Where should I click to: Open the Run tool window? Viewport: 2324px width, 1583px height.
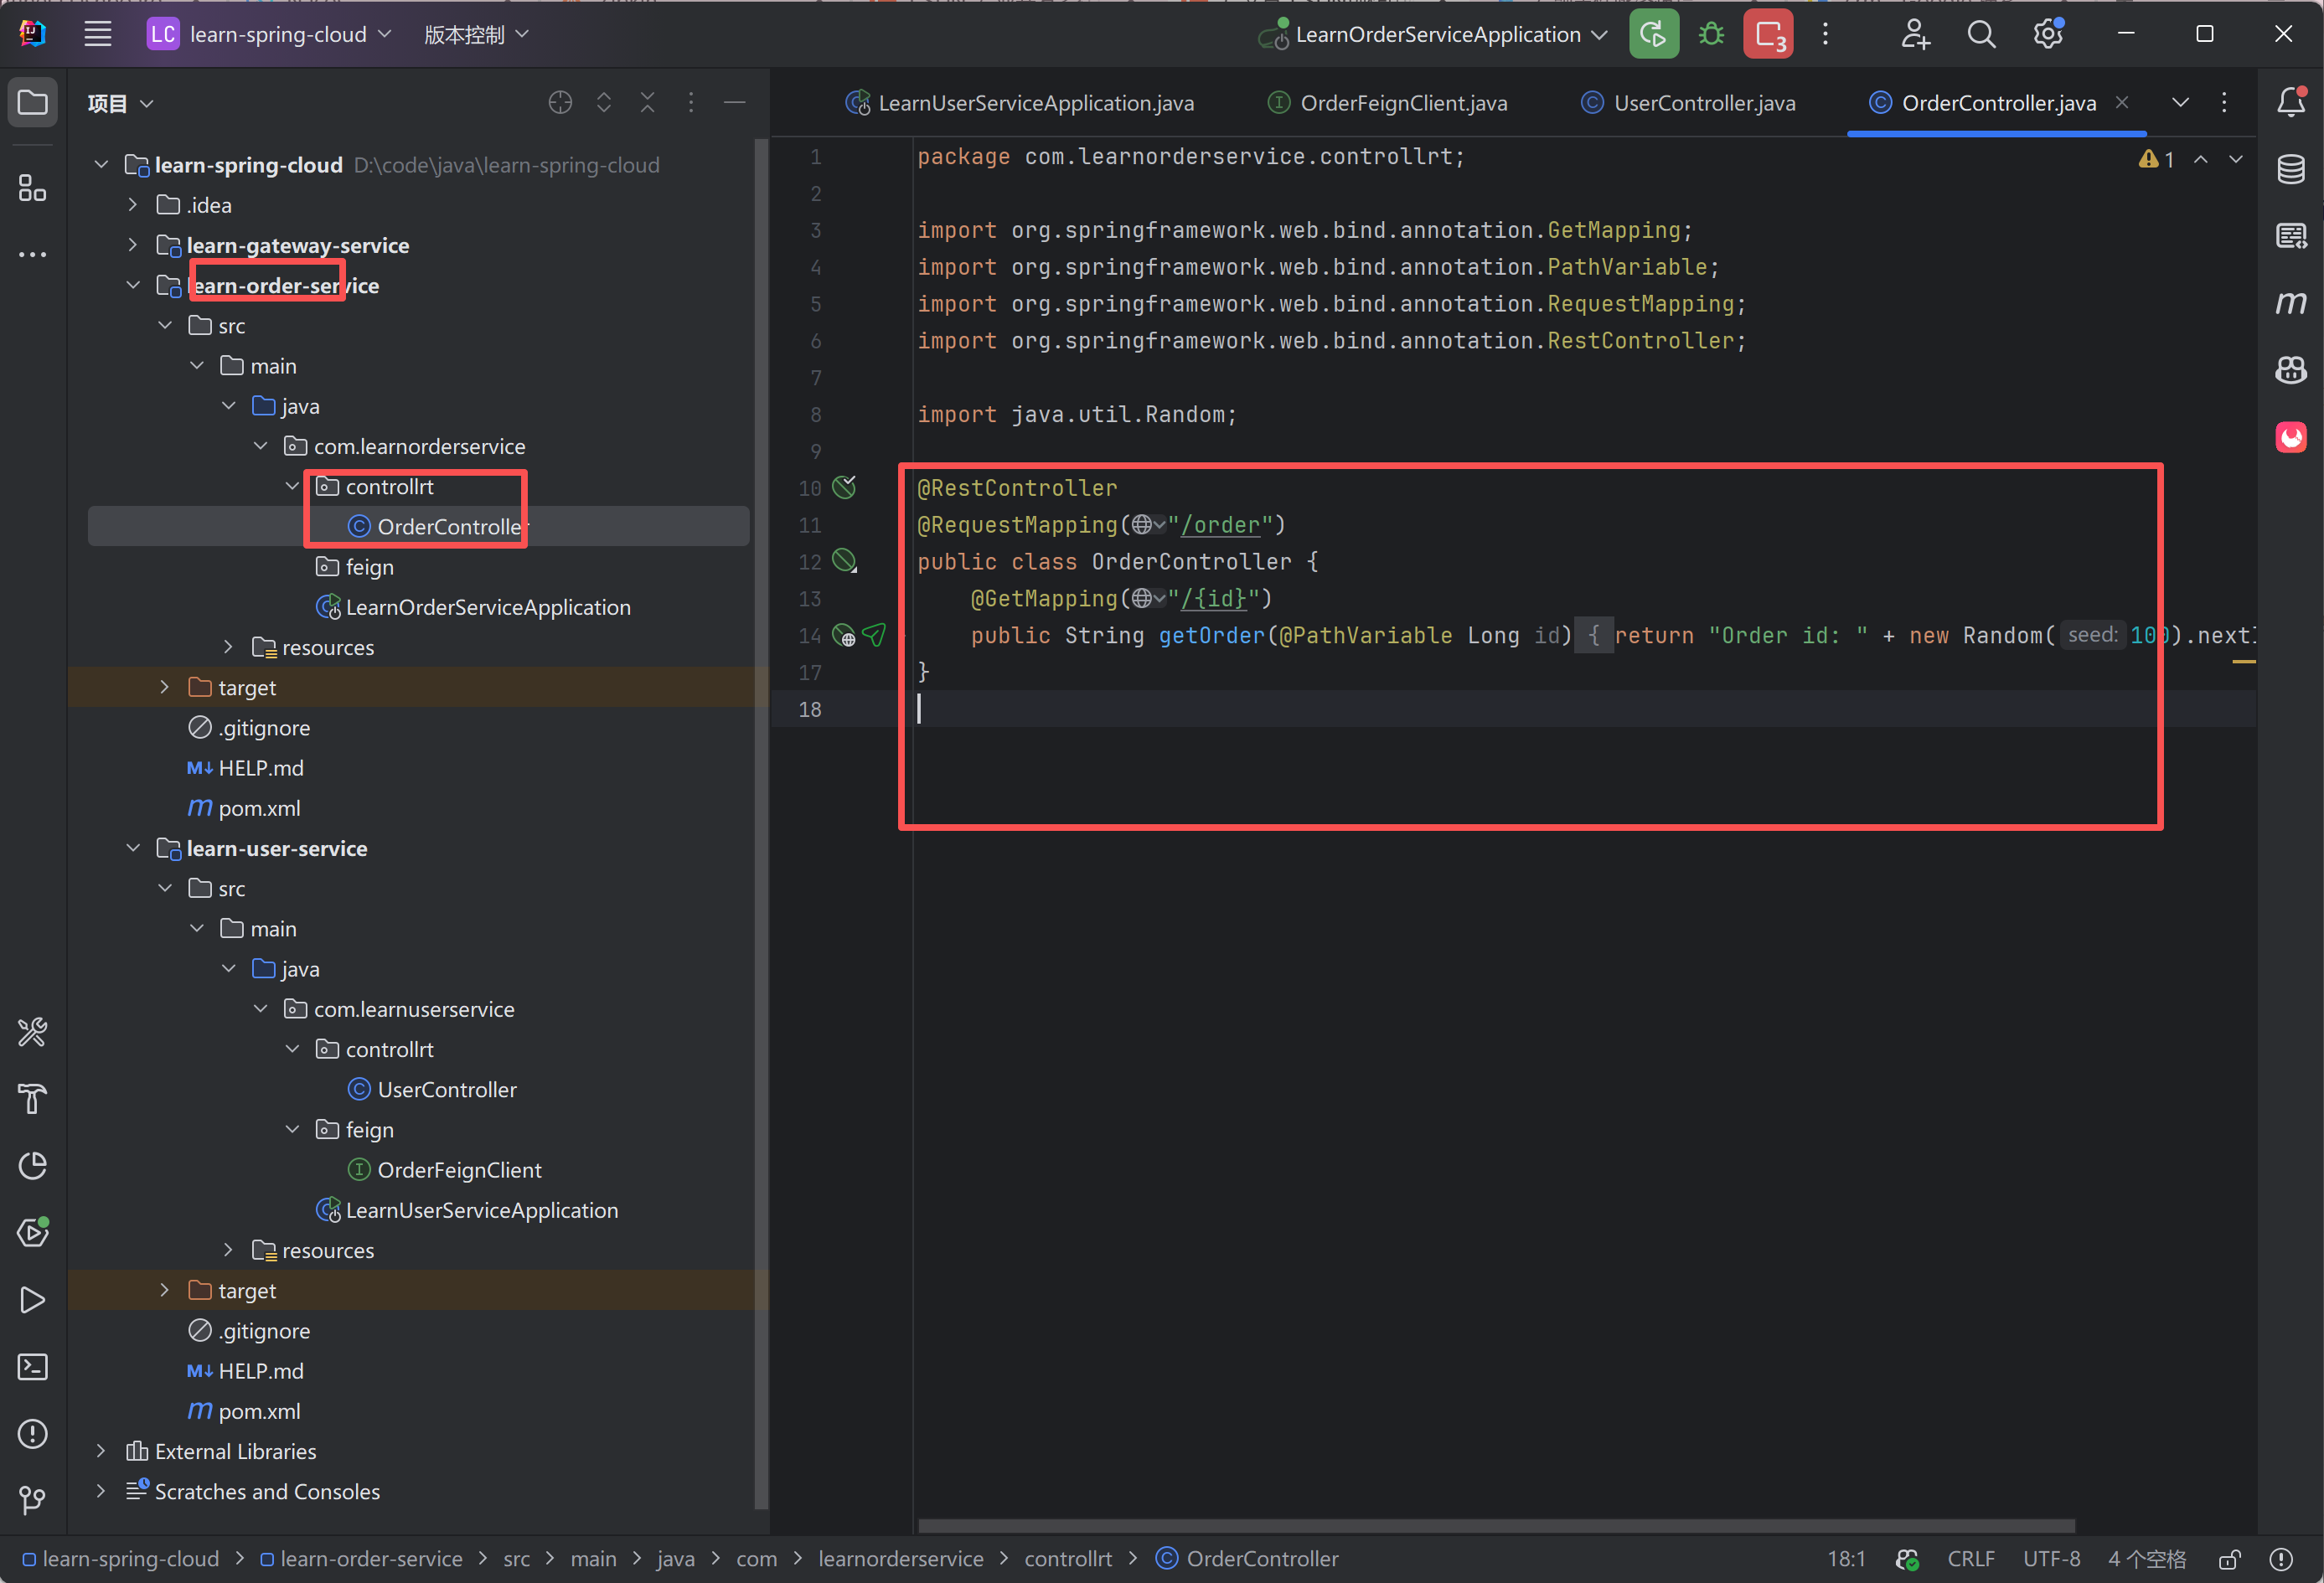coord(33,1300)
